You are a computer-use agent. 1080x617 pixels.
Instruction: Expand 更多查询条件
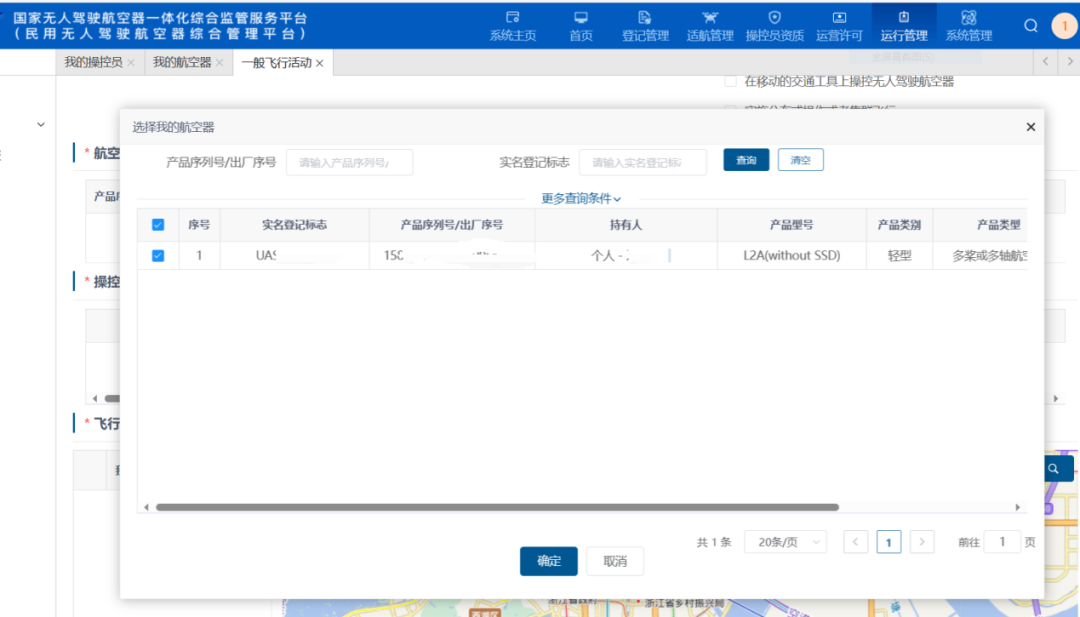coord(581,198)
